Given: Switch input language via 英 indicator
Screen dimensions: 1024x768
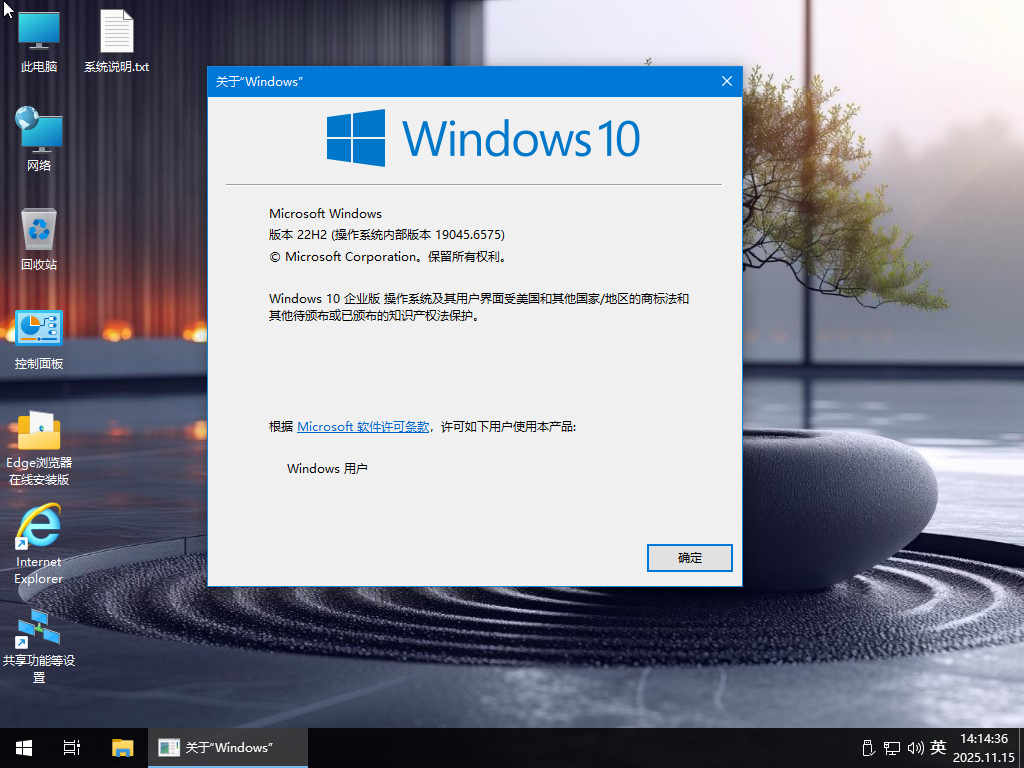Looking at the screenshot, I should pyautogui.click(x=938, y=747).
